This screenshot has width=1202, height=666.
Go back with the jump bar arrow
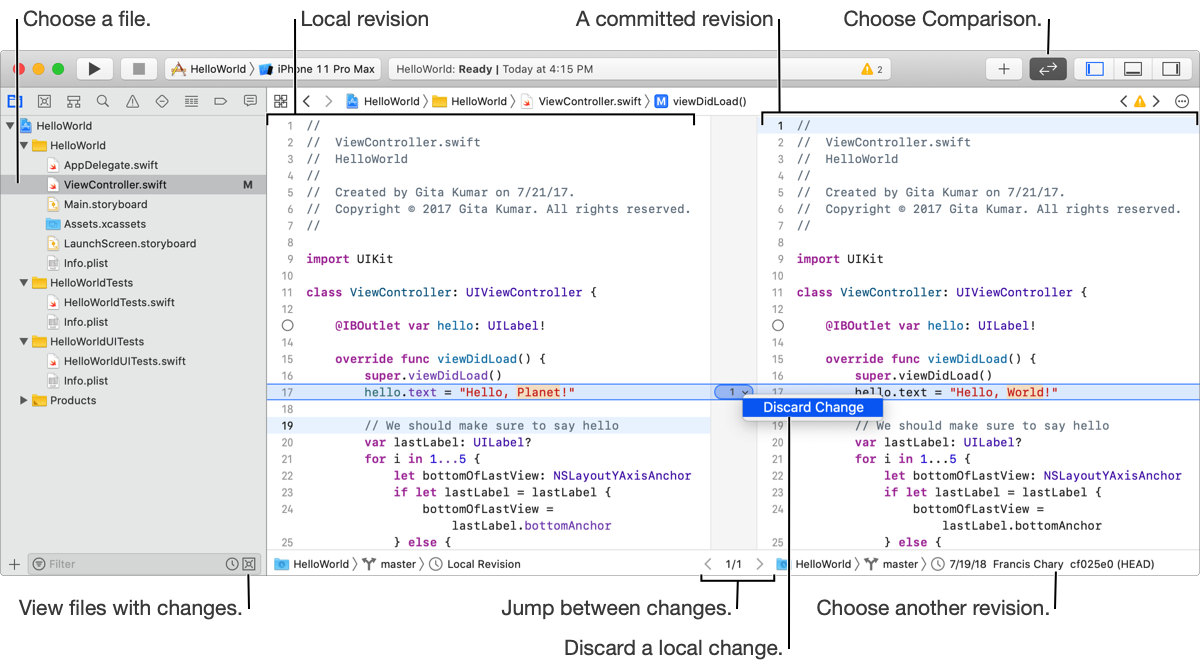pos(307,101)
